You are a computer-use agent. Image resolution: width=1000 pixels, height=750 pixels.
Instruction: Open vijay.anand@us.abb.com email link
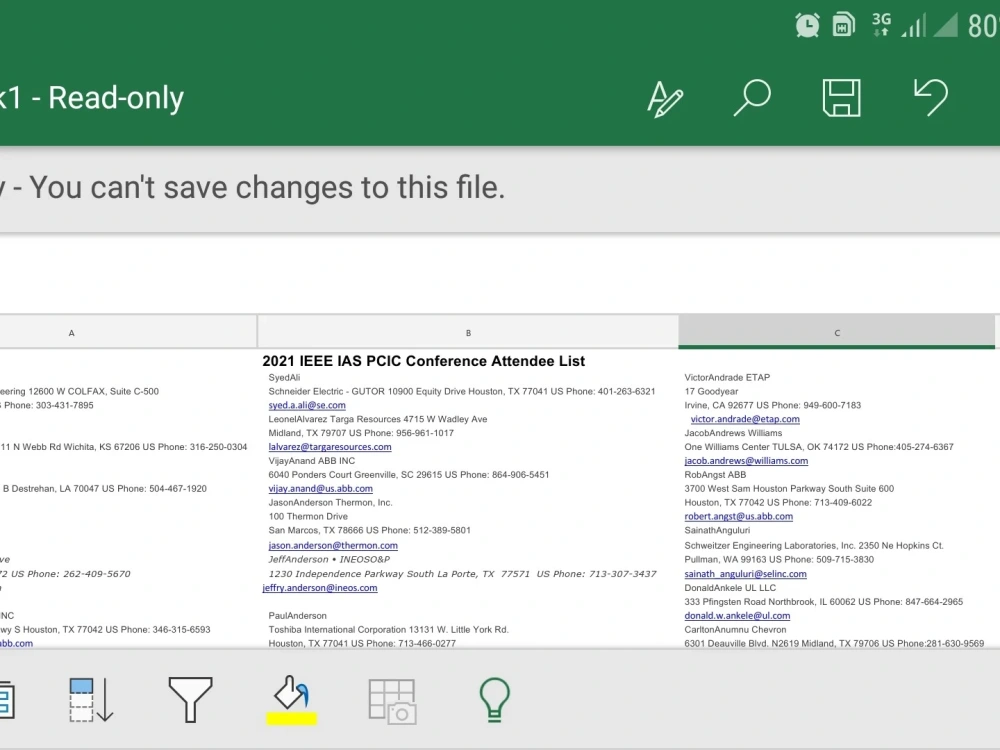[320, 489]
